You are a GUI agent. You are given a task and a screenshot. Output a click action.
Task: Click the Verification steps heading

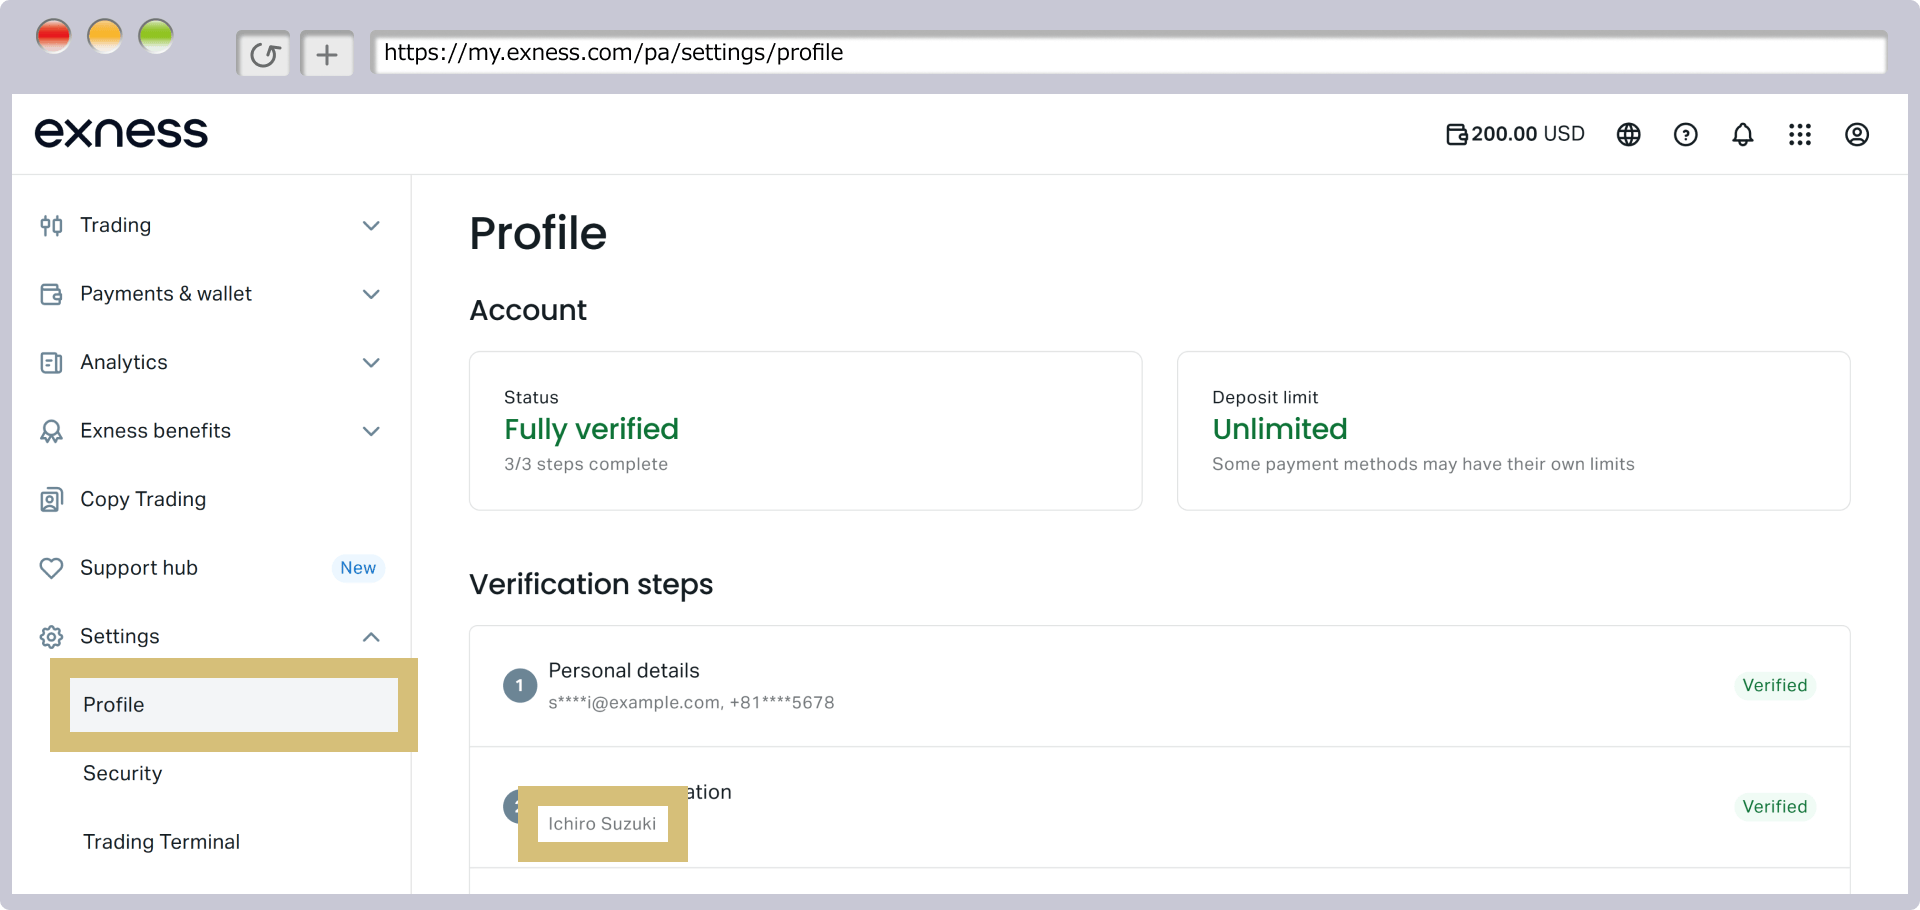[591, 584]
